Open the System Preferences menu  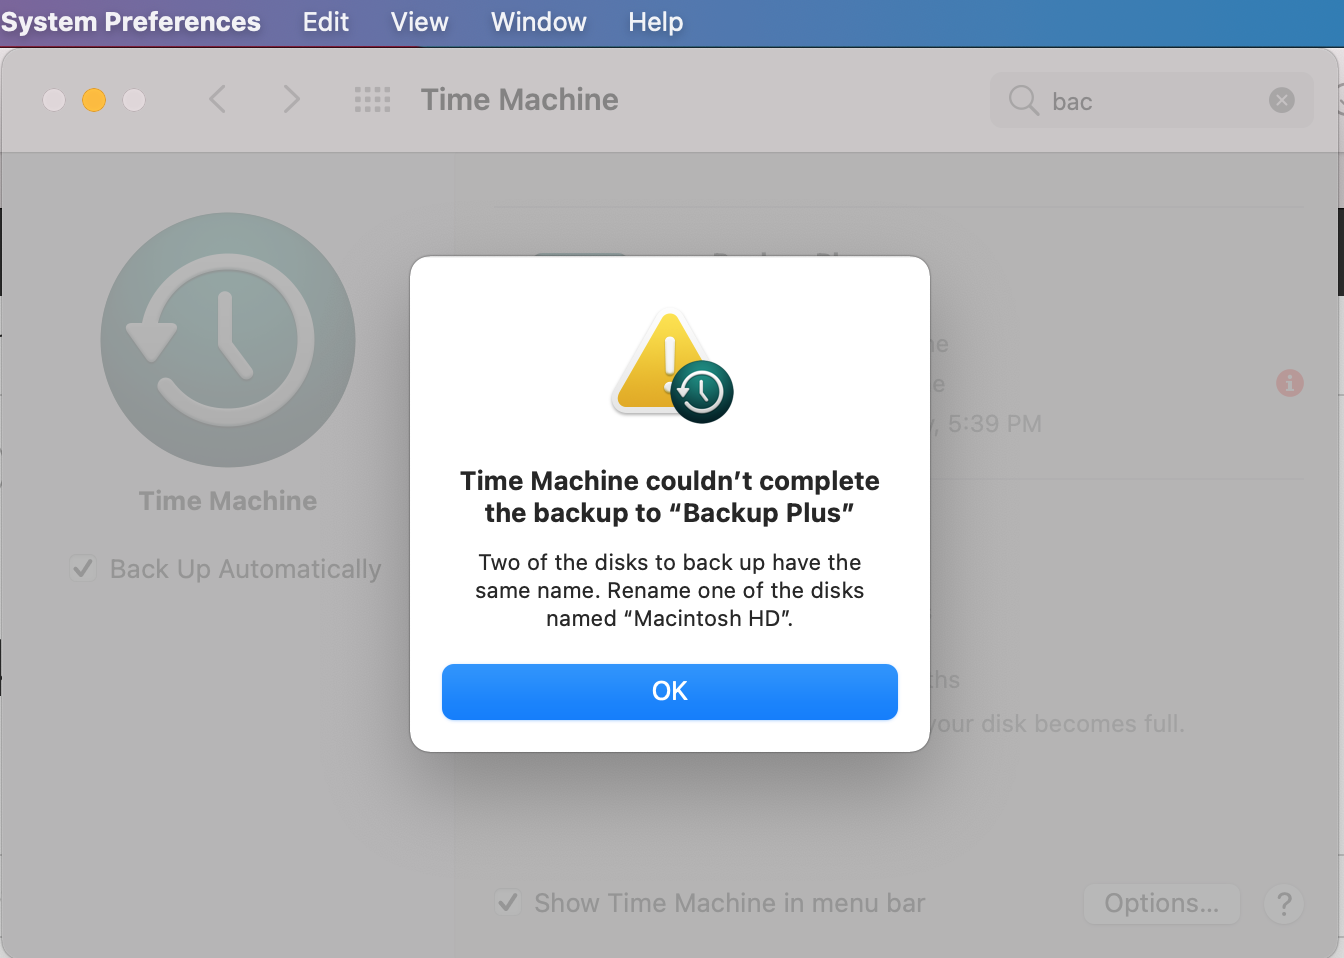click(131, 22)
